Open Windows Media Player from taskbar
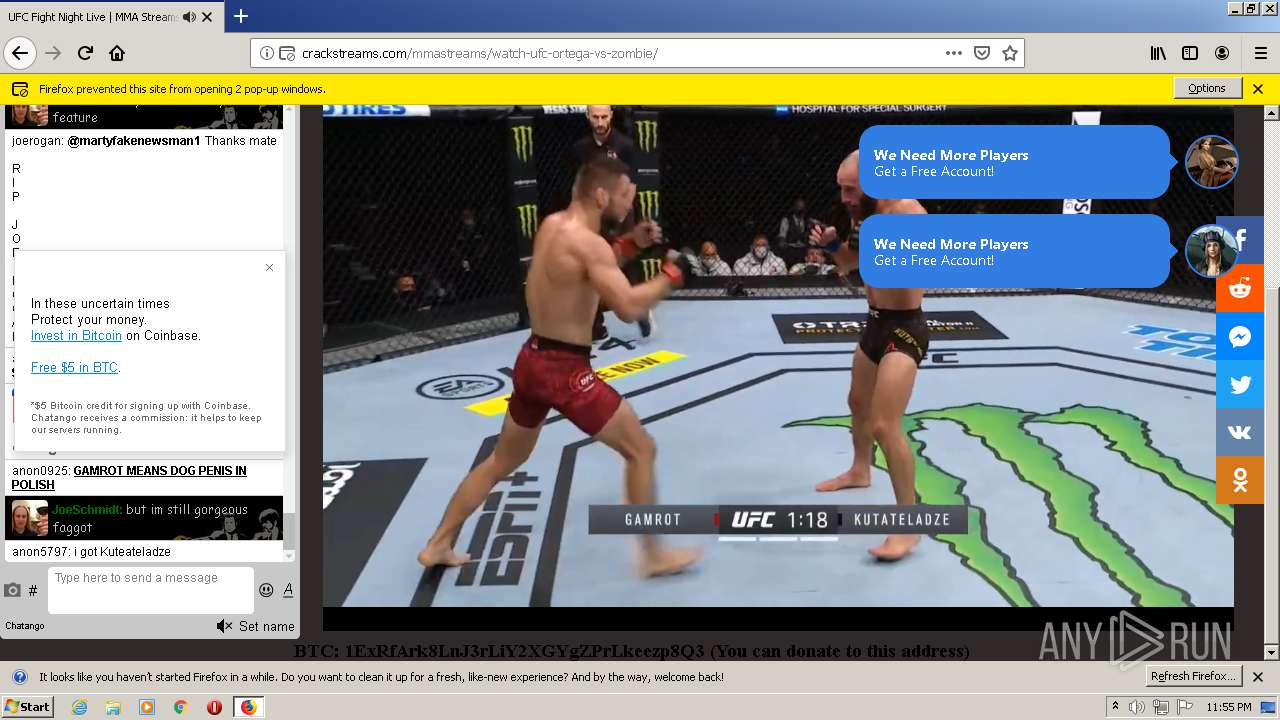This screenshot has height=720, width=1280. [x=147, y=707]
